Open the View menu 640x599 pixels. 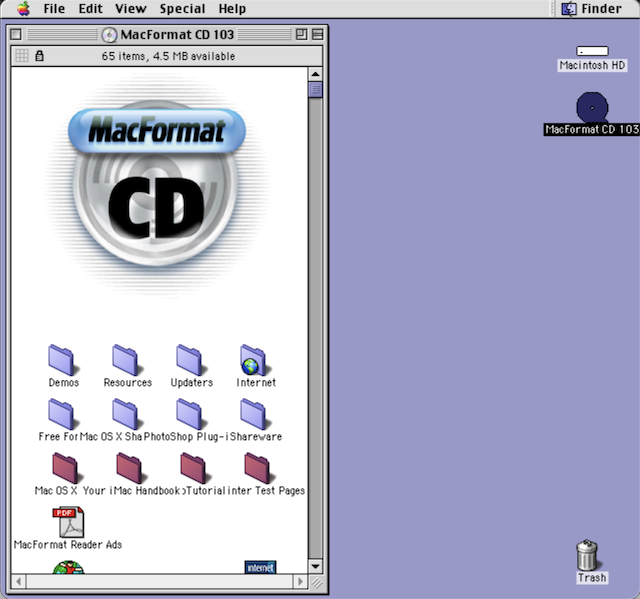click(x=131, y=9)
